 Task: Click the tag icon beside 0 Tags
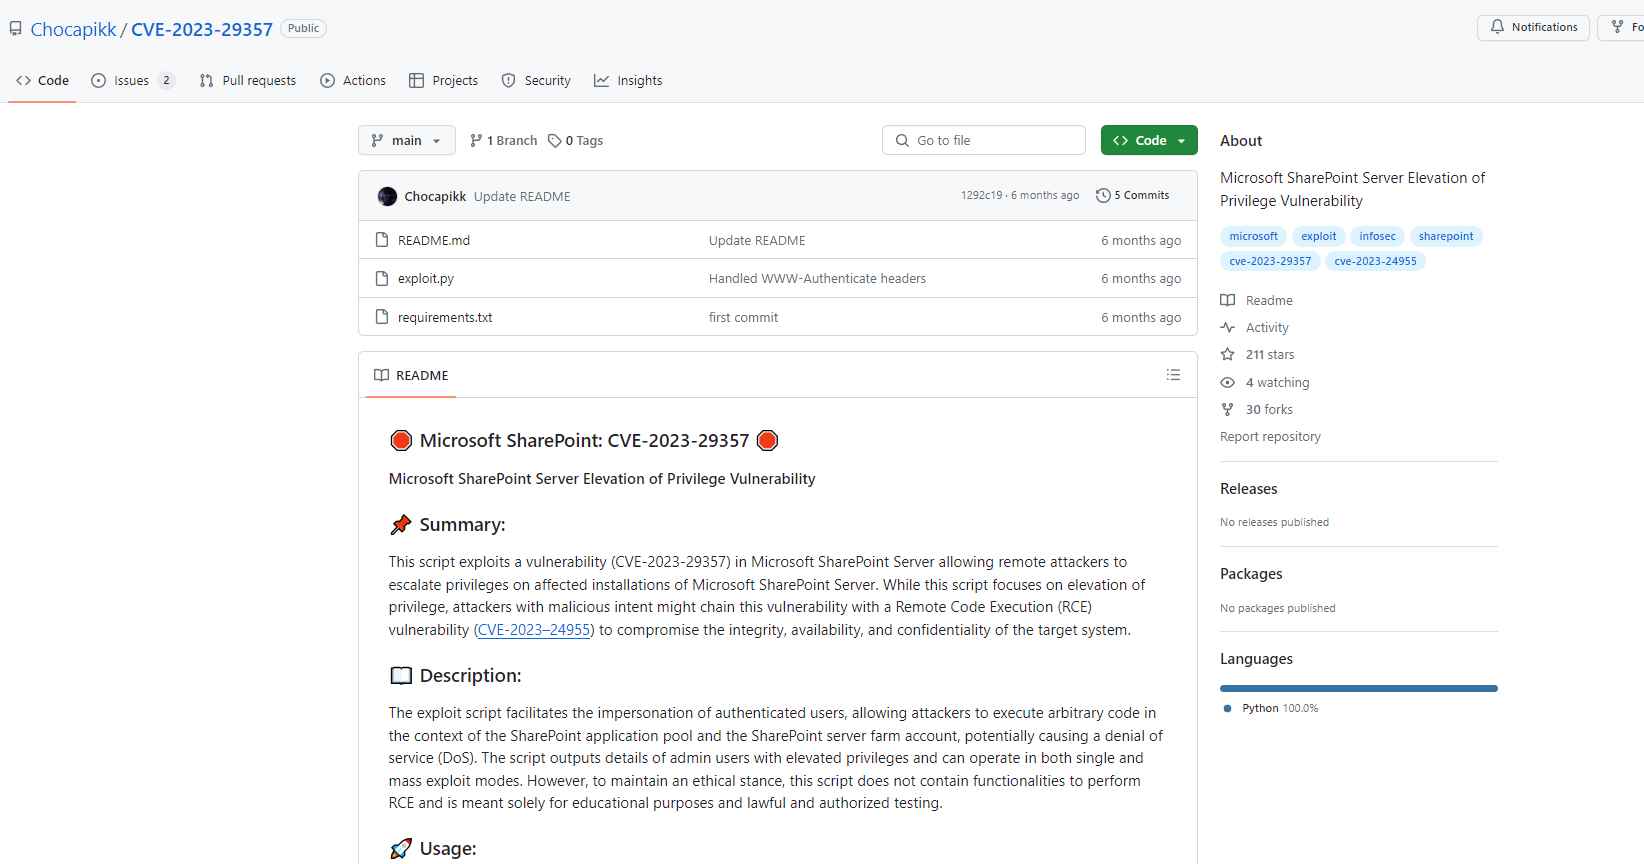click(x=554, y=140)
